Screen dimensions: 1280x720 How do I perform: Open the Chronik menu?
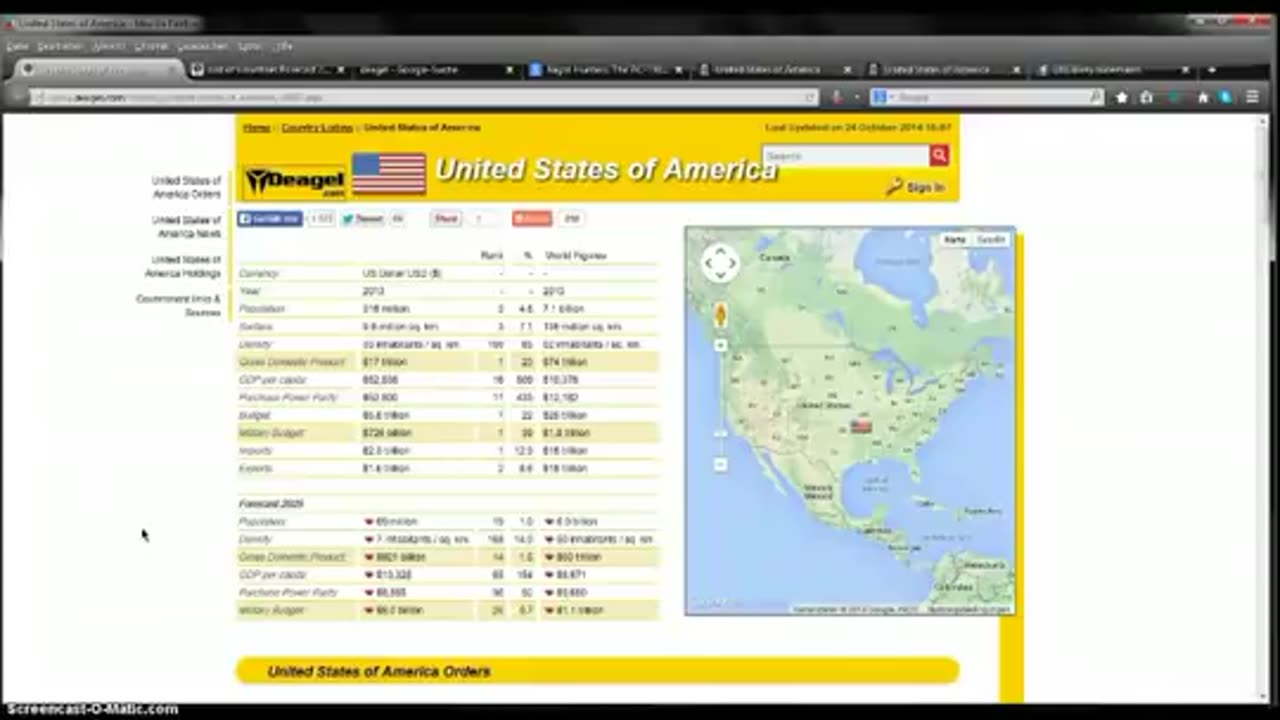[151, 46]
